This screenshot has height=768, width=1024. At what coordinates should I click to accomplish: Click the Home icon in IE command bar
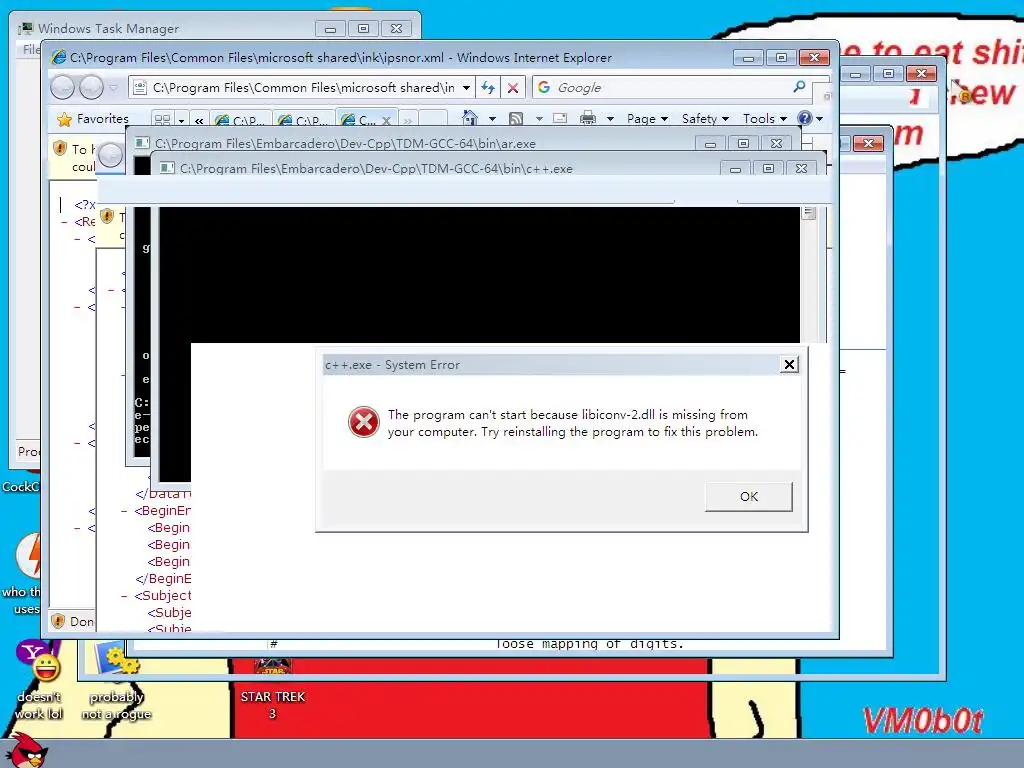tap(470, 118)
